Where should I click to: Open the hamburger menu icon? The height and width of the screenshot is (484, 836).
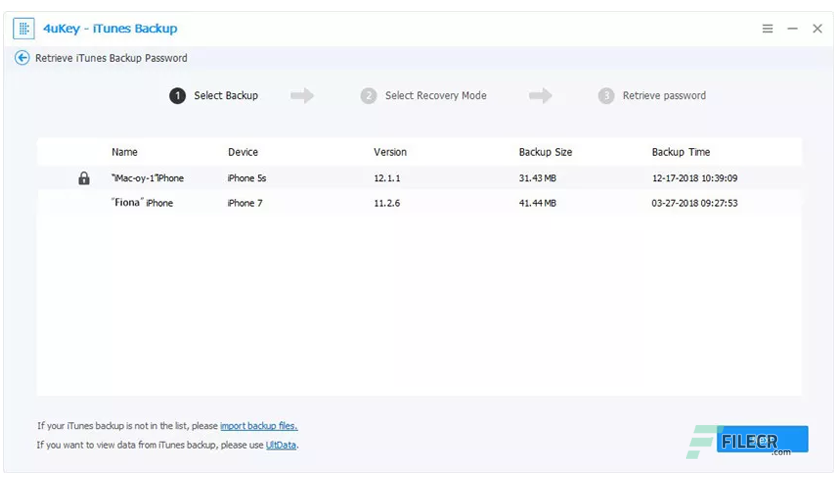pyautogui.click(x=767, y=29)
